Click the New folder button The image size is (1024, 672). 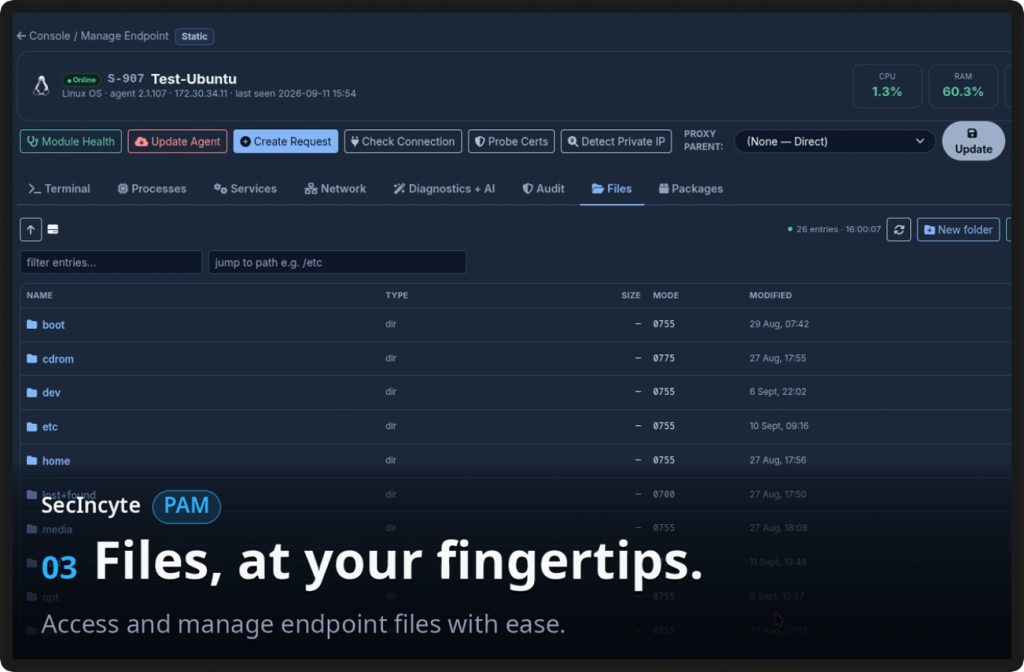958,229
